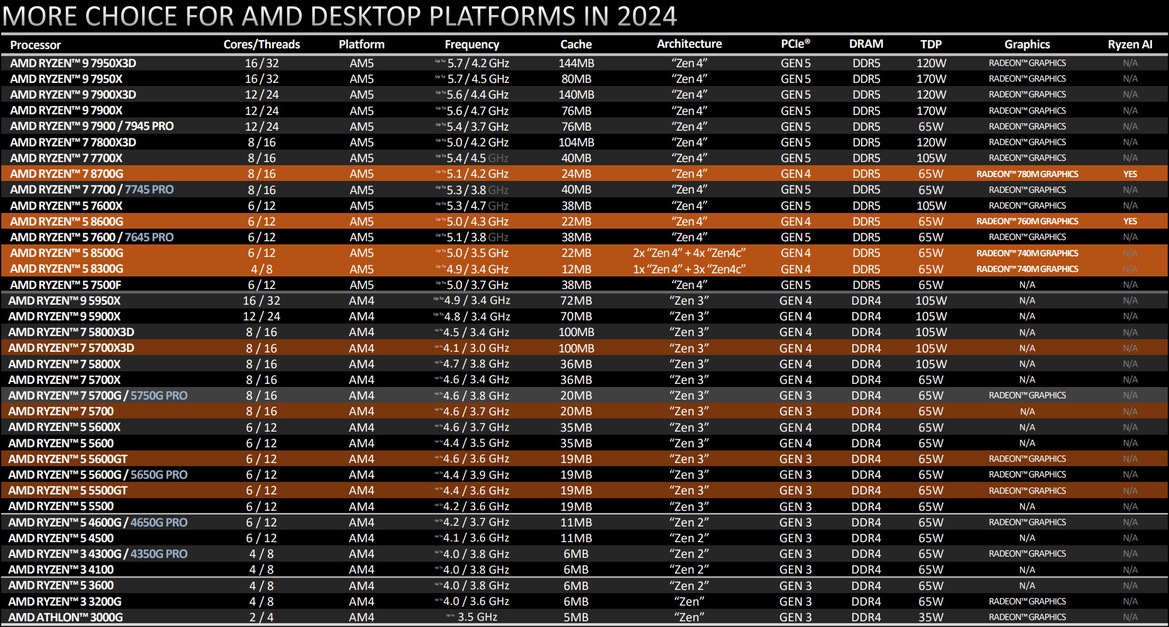
Task: Select processor name "AMD RYZEN 5 5600X"
Action: click(64, 427)
